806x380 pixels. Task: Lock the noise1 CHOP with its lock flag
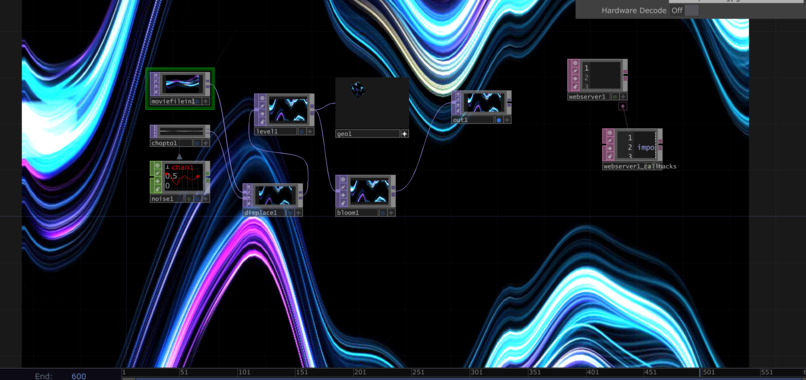(x=158, y=188)
